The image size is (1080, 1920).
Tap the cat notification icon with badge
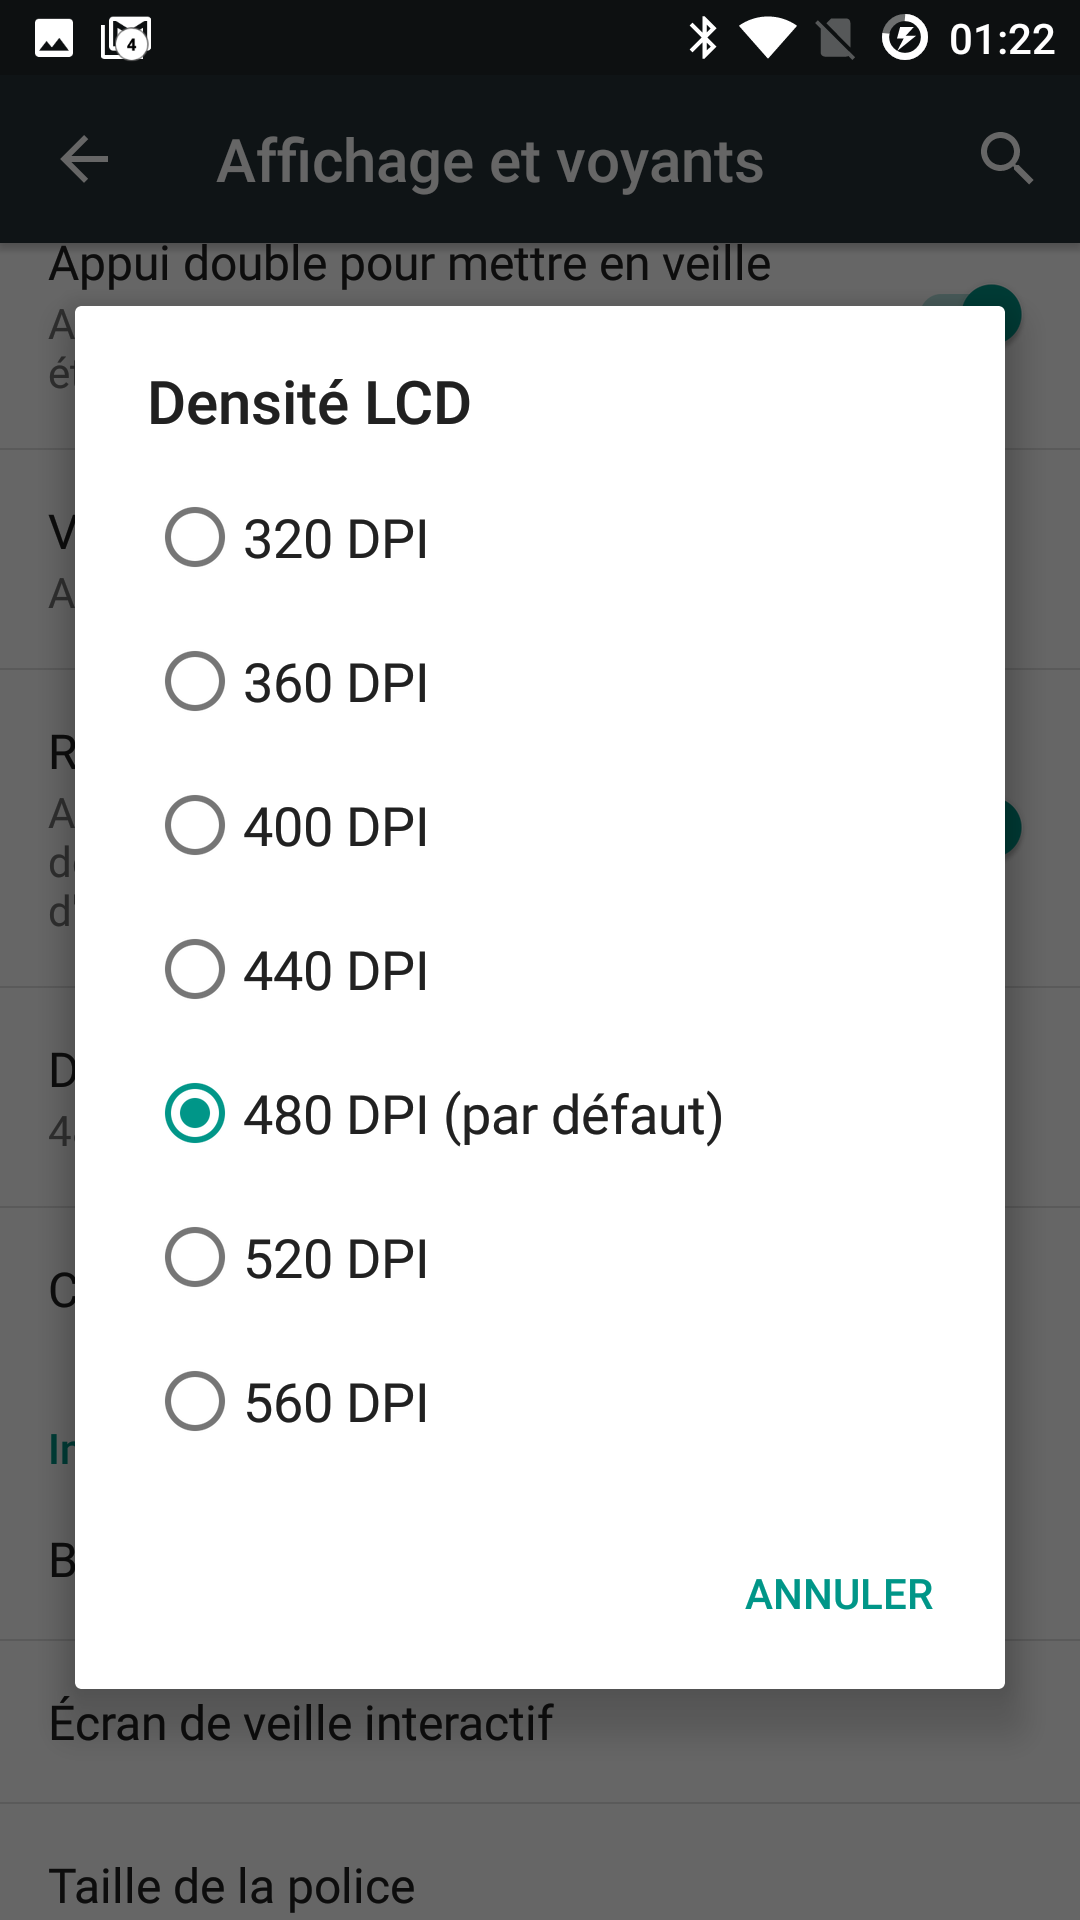(126, 39)
